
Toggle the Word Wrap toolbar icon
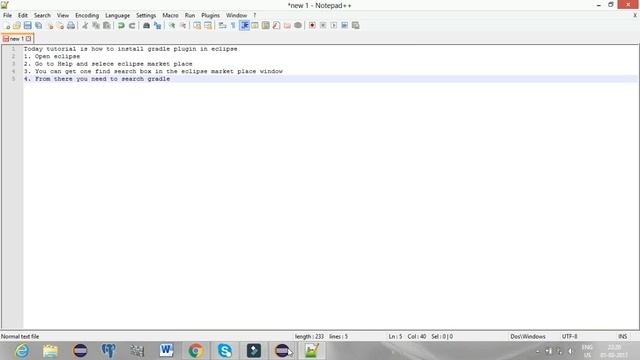(x=222, y=26)
